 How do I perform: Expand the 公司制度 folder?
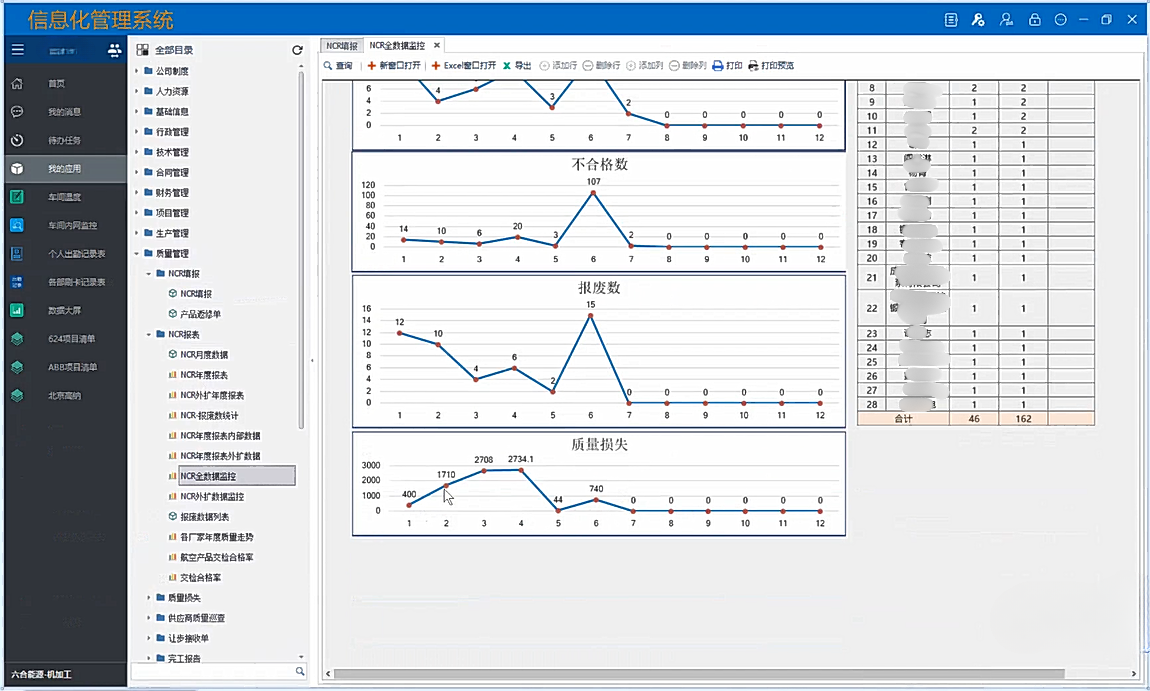click(x=137, y=71)
